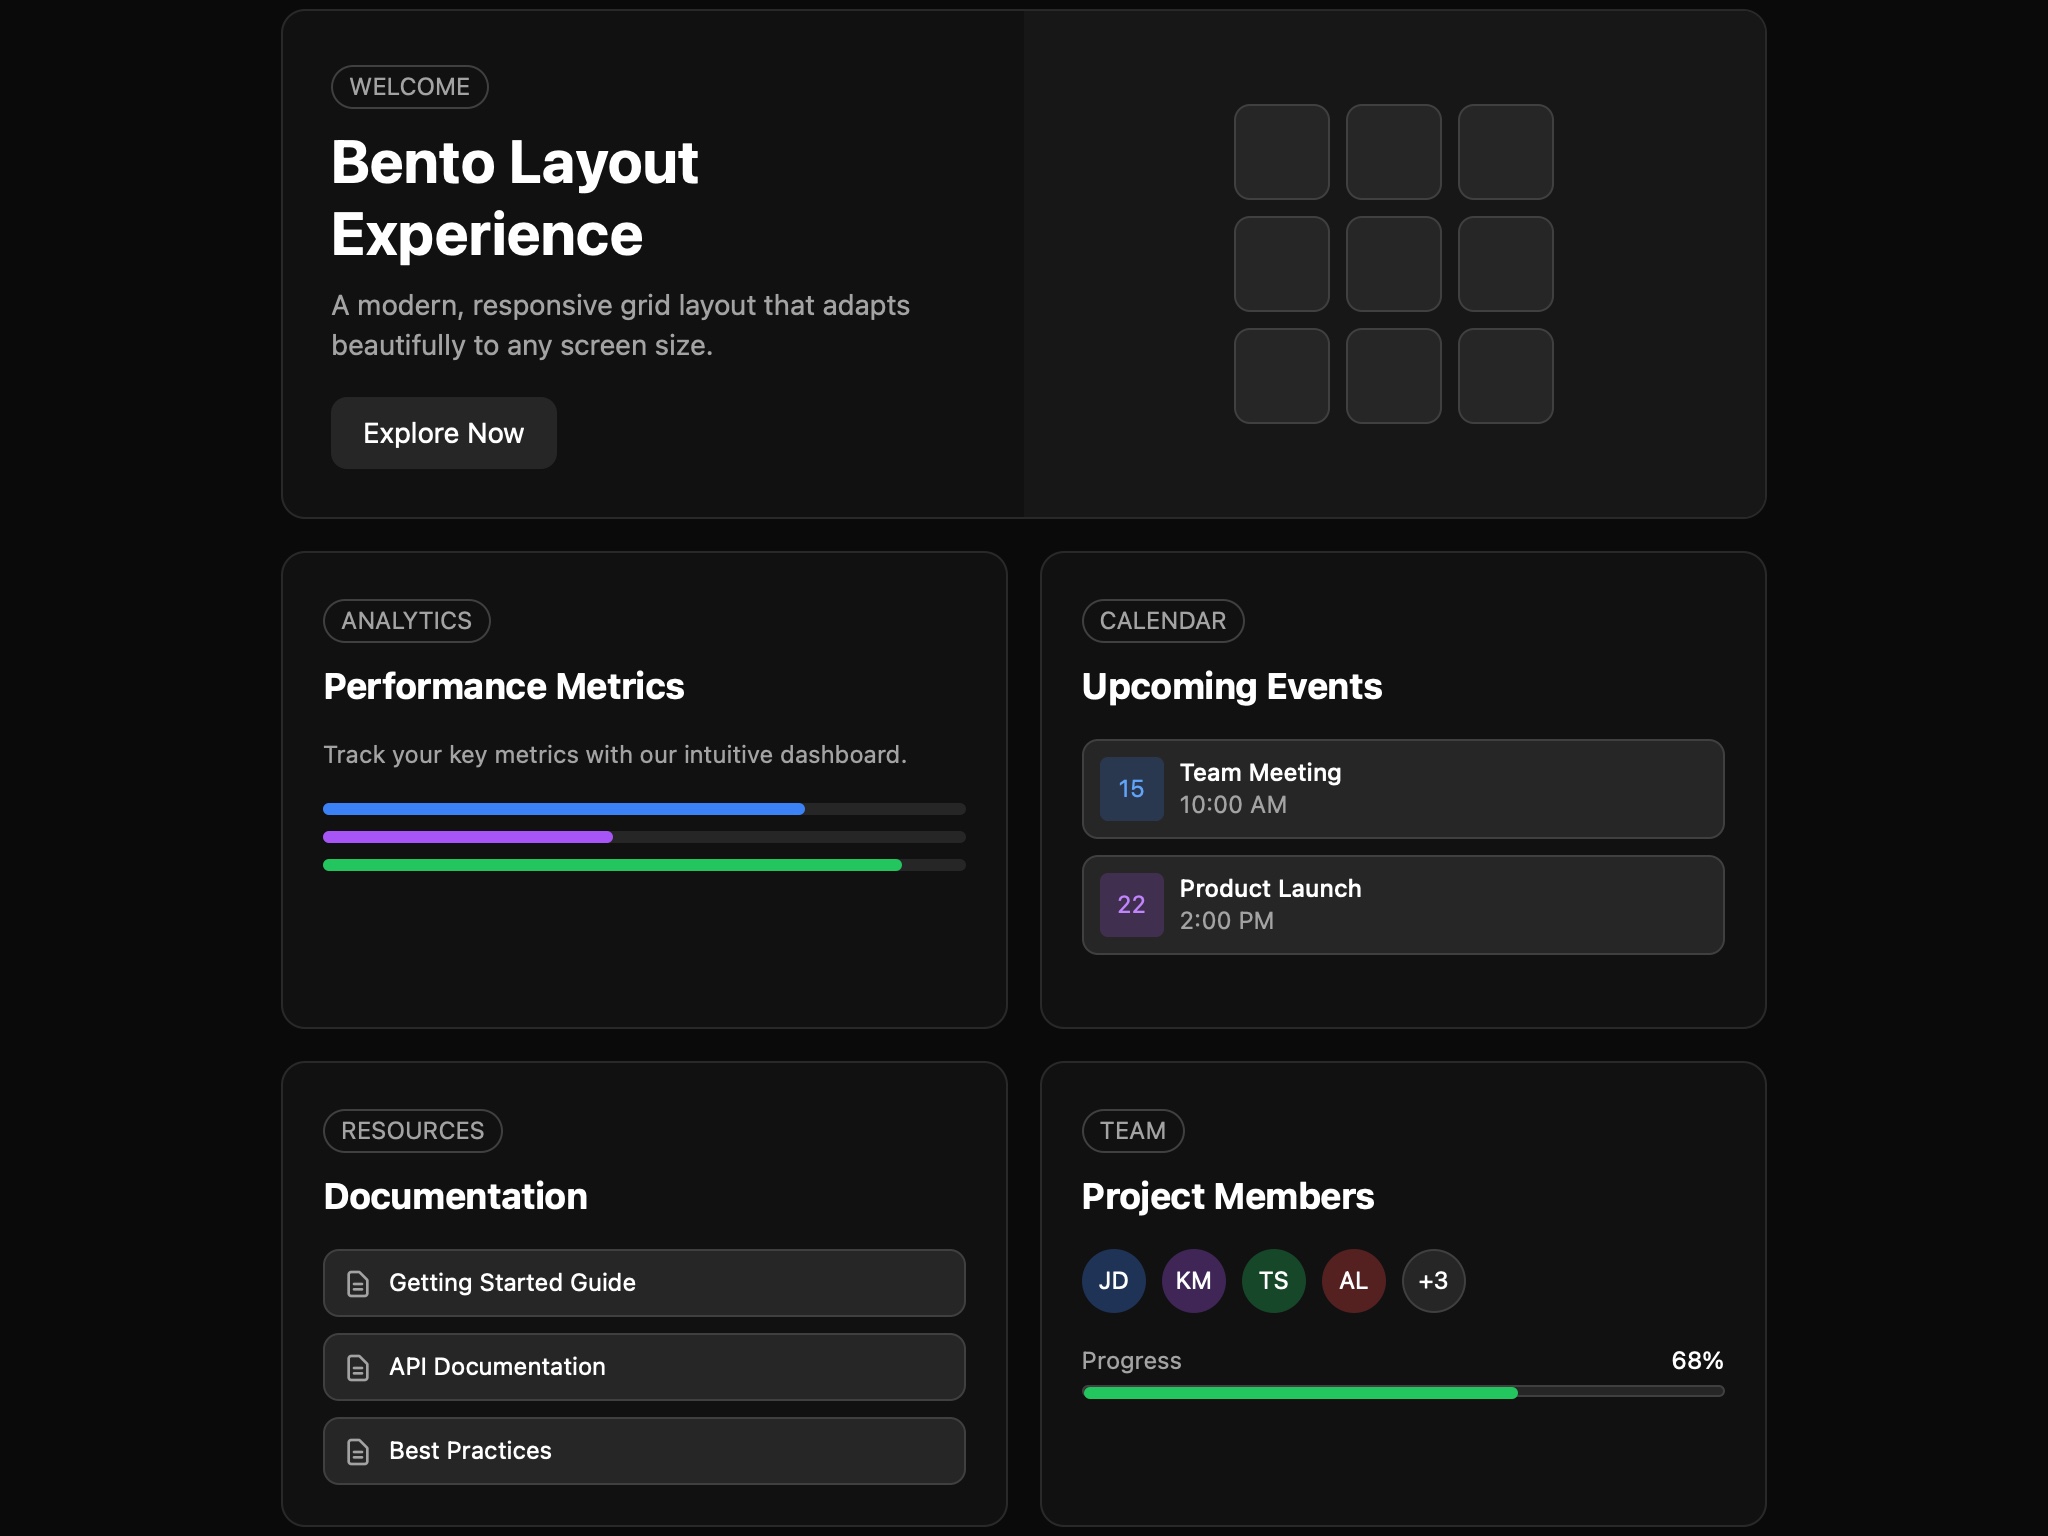2048x1536 pixels.
Task: Click the Explore Now button
Action: pyautogui.click(x=443, y=432)
